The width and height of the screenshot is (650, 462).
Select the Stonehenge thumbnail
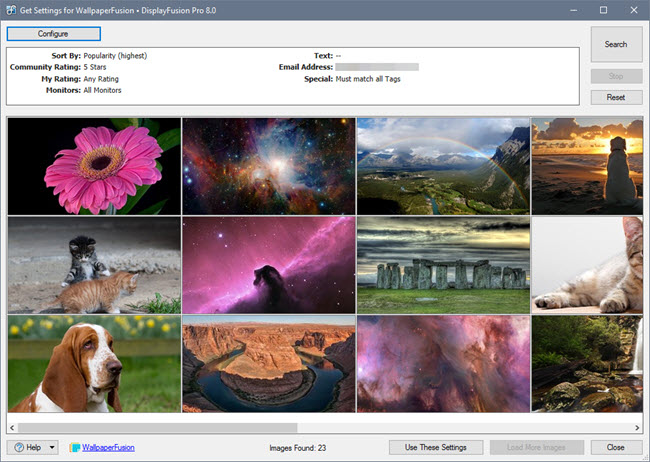tap(444, 265)
